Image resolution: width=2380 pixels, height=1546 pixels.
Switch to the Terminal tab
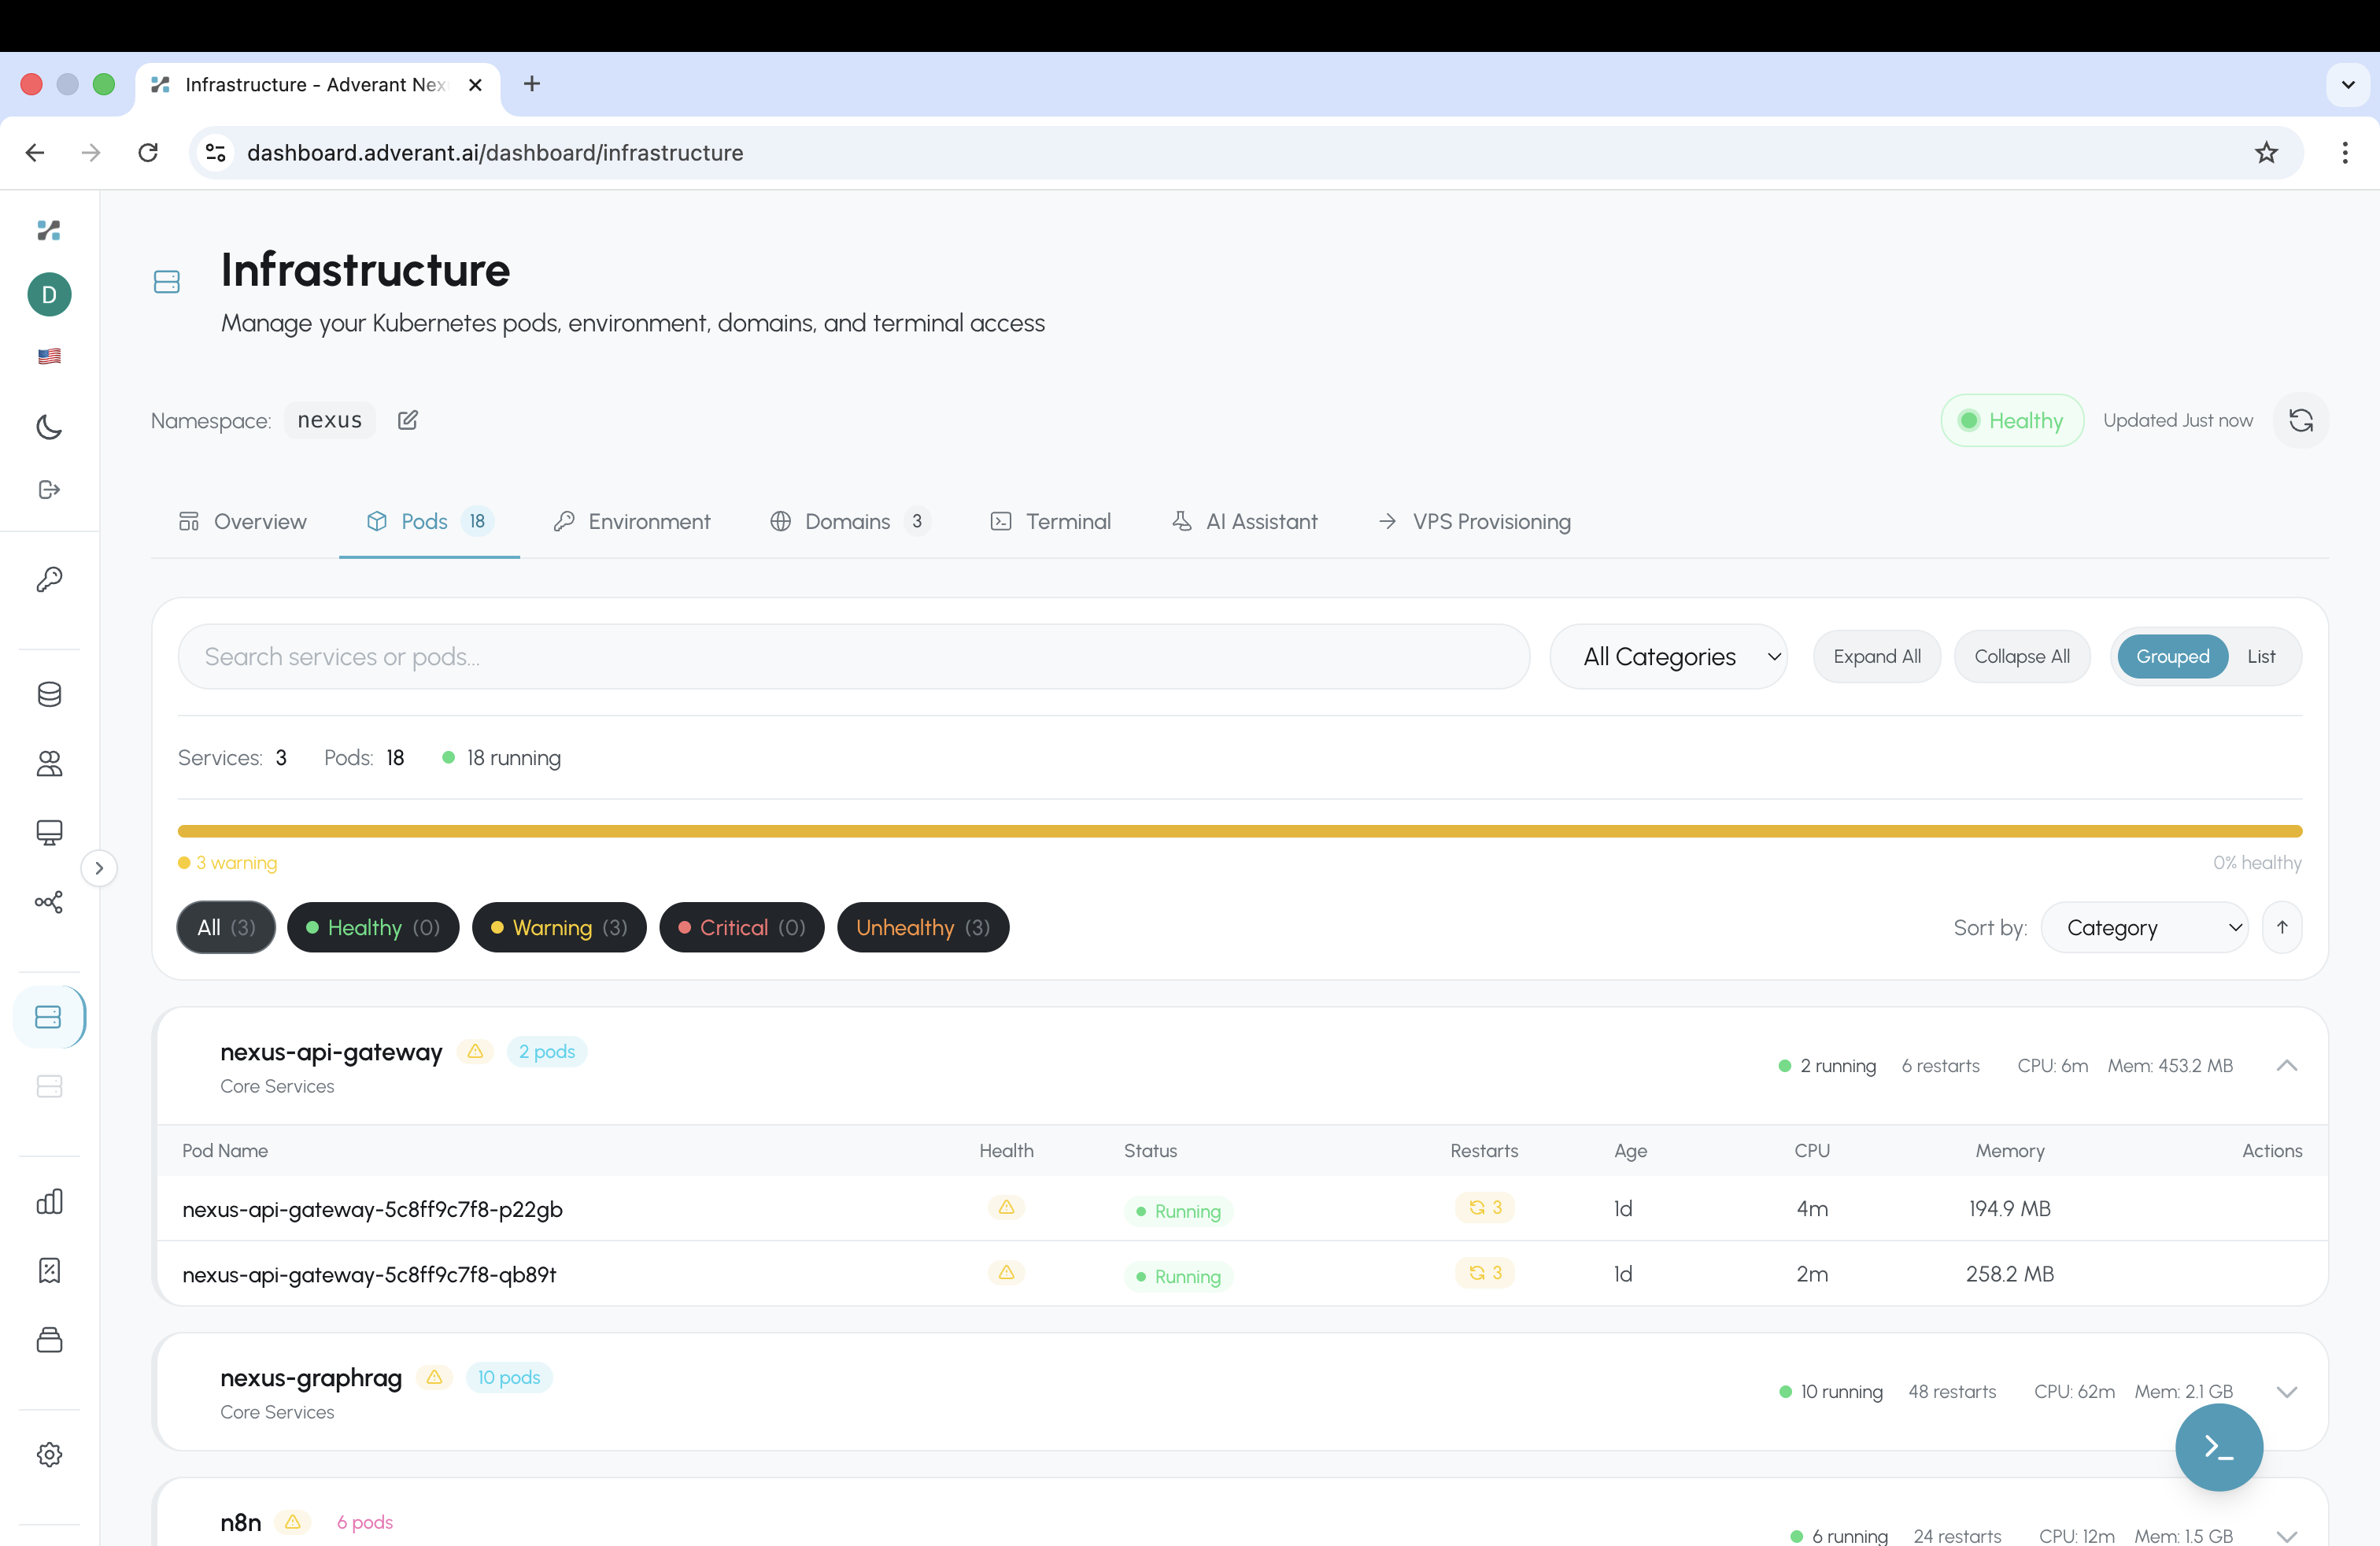[x=1050, y=521]
